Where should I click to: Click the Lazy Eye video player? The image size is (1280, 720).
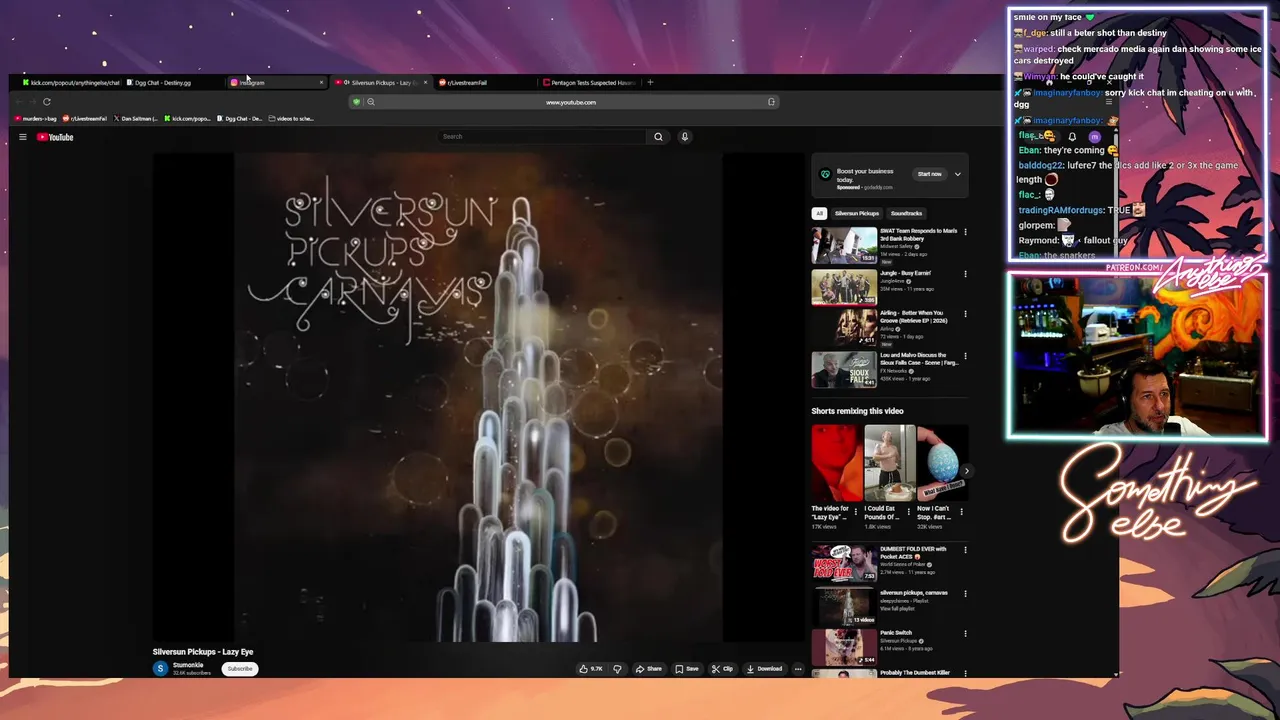pos(478,397)
